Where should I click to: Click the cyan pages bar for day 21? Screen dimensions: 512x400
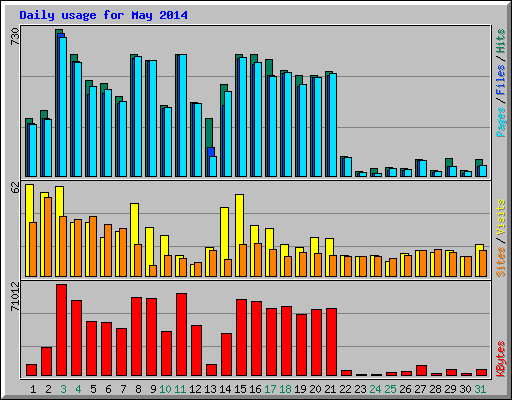point(333,125)
